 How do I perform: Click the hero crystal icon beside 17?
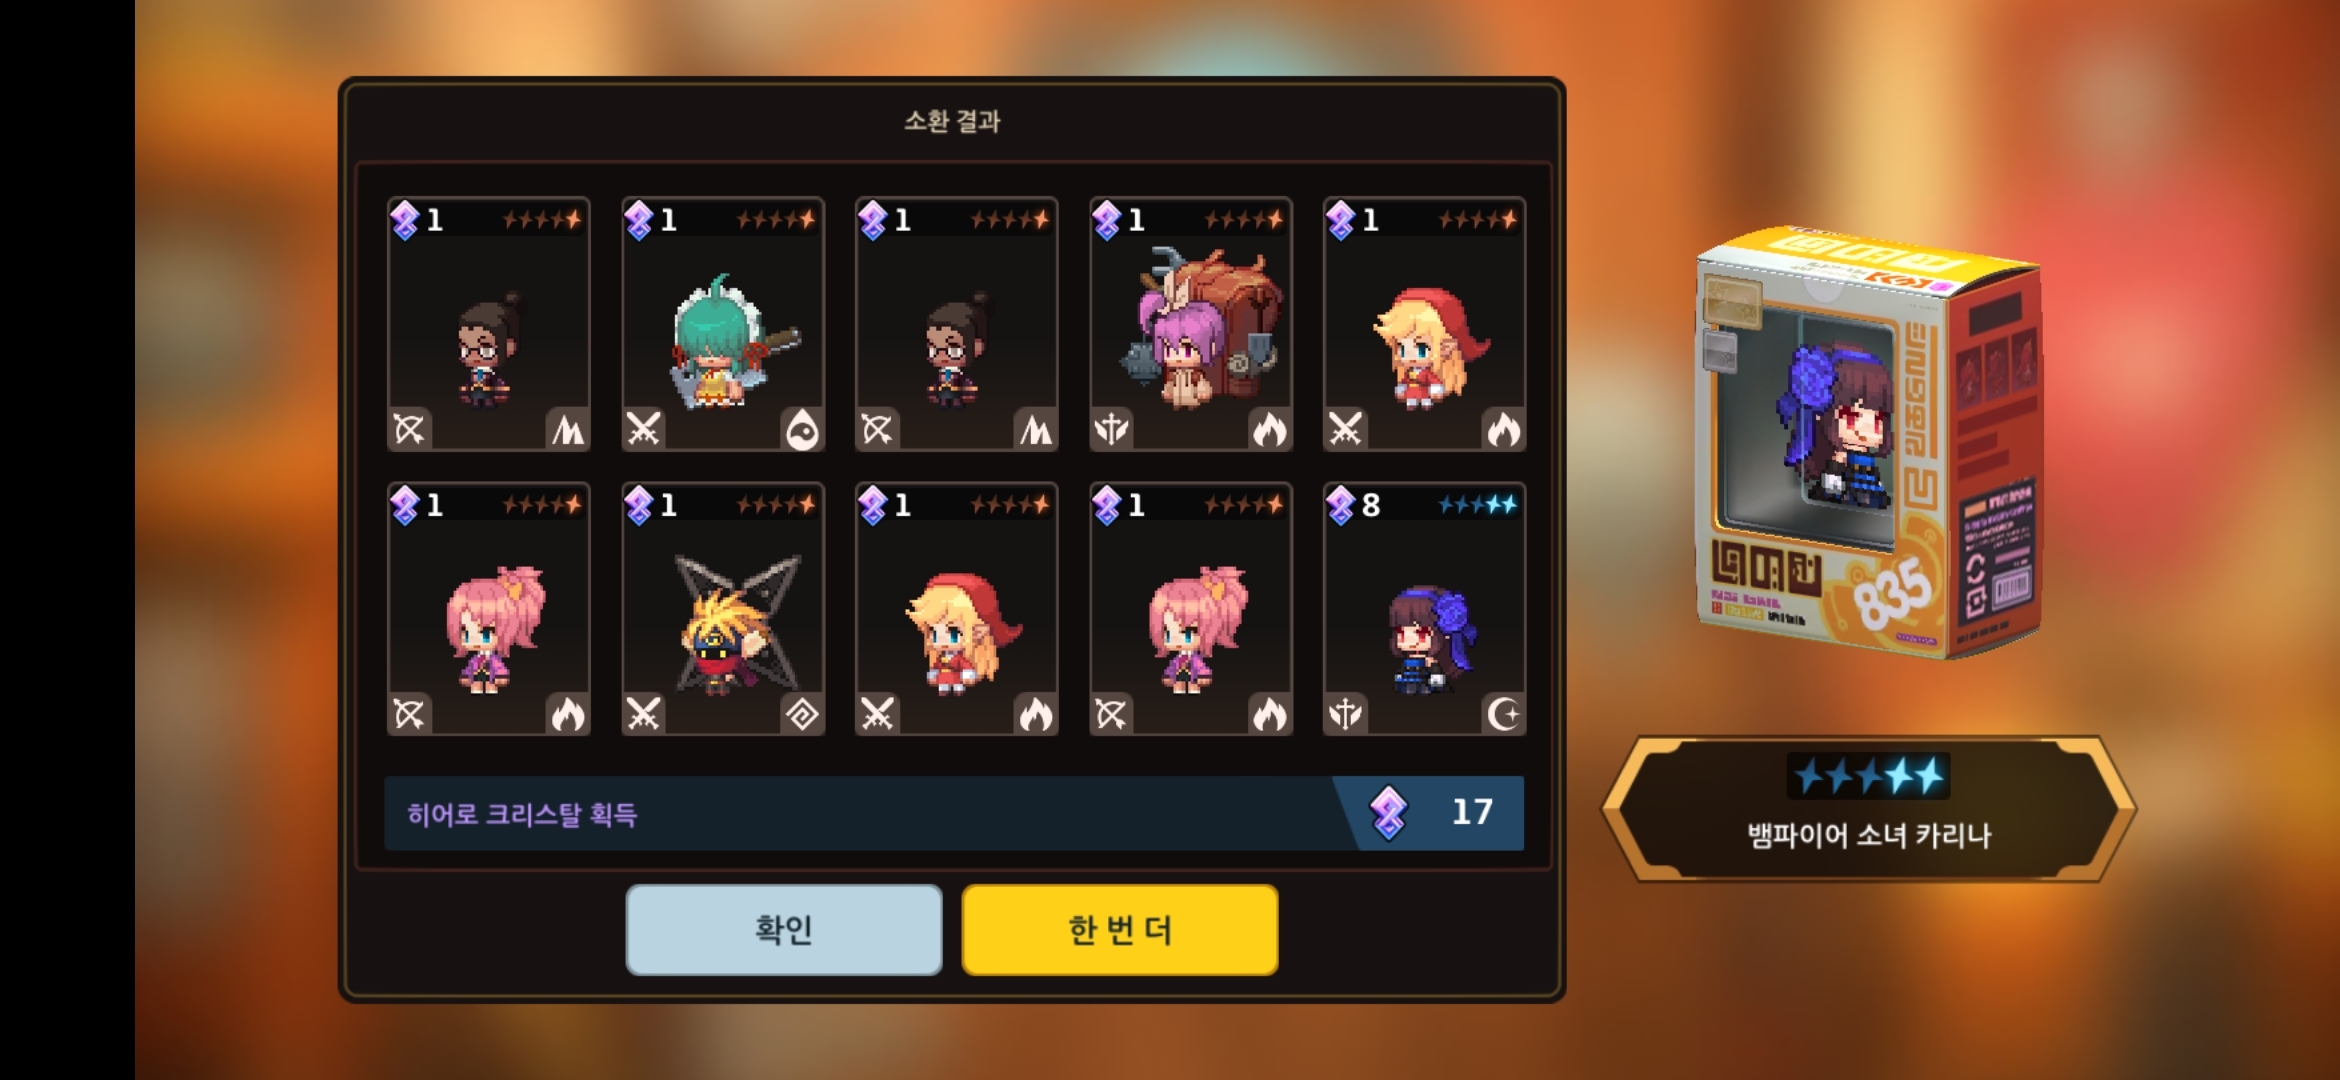[1388, 812]
